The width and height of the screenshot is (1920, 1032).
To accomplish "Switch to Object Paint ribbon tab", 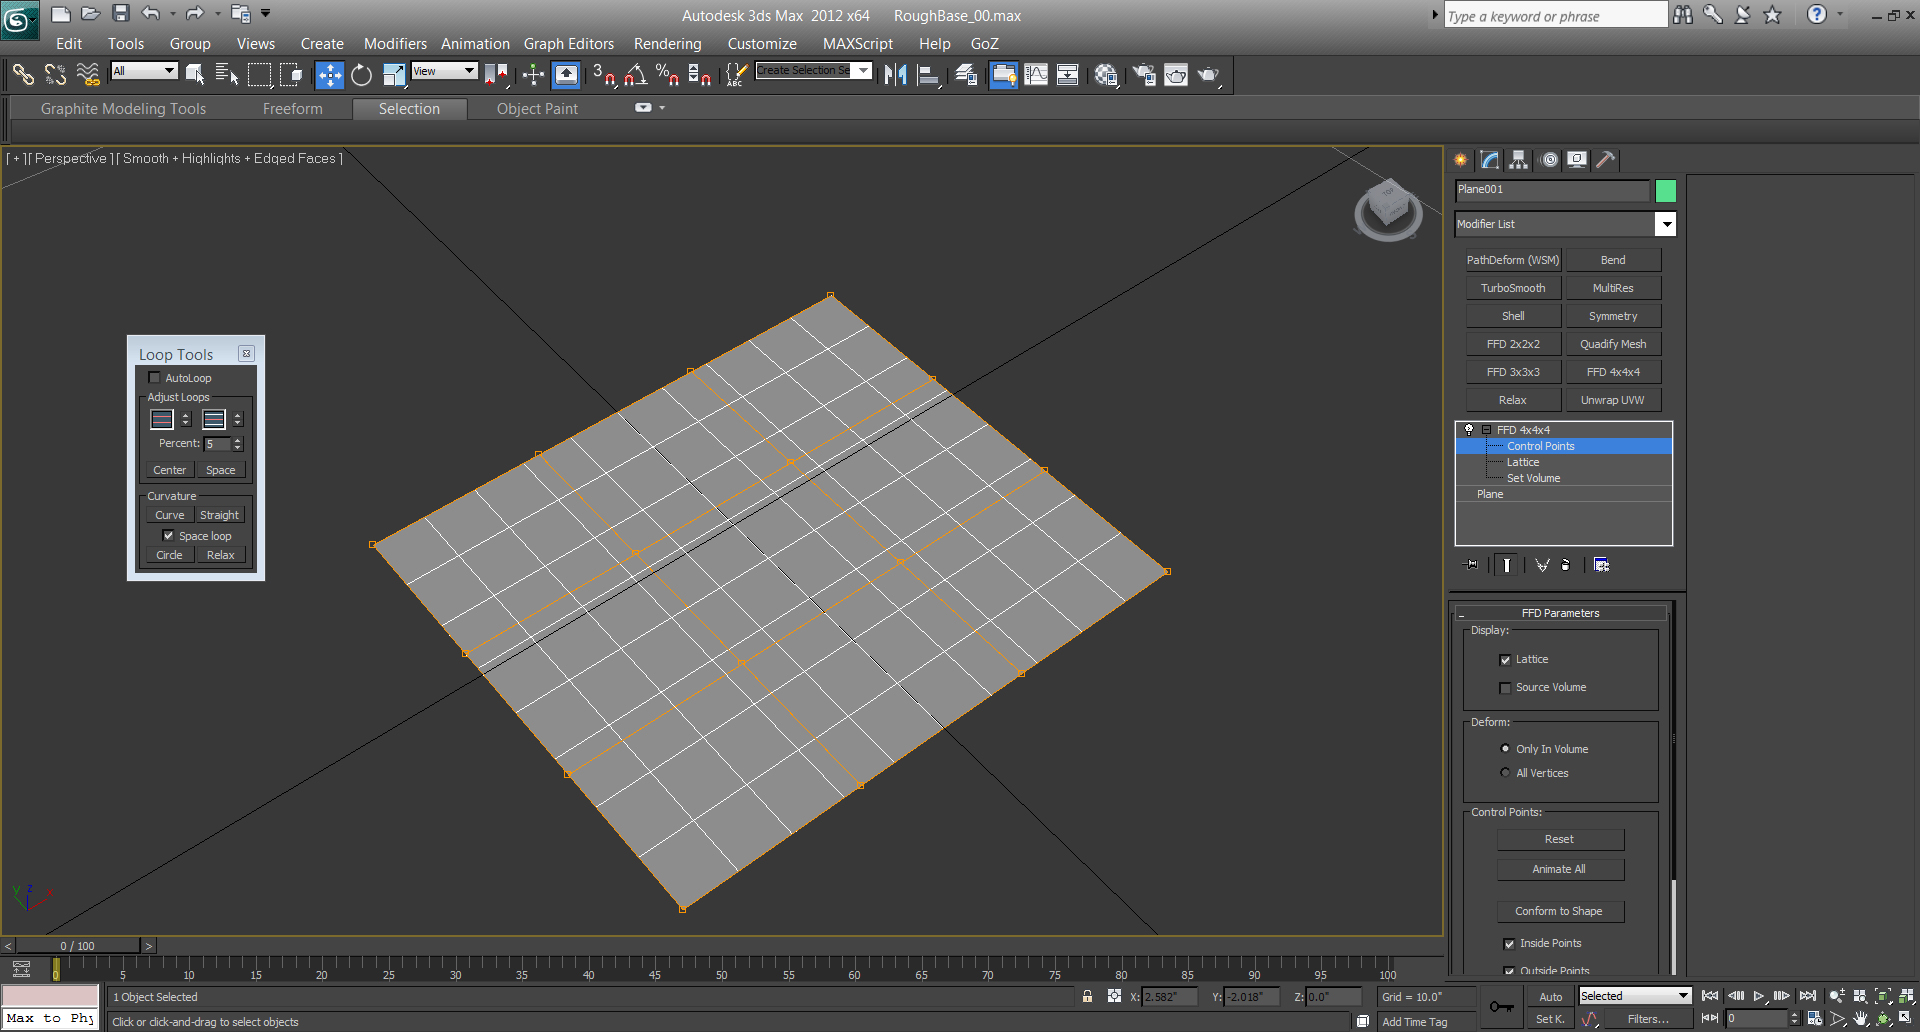I will click(x=537, y=109).
